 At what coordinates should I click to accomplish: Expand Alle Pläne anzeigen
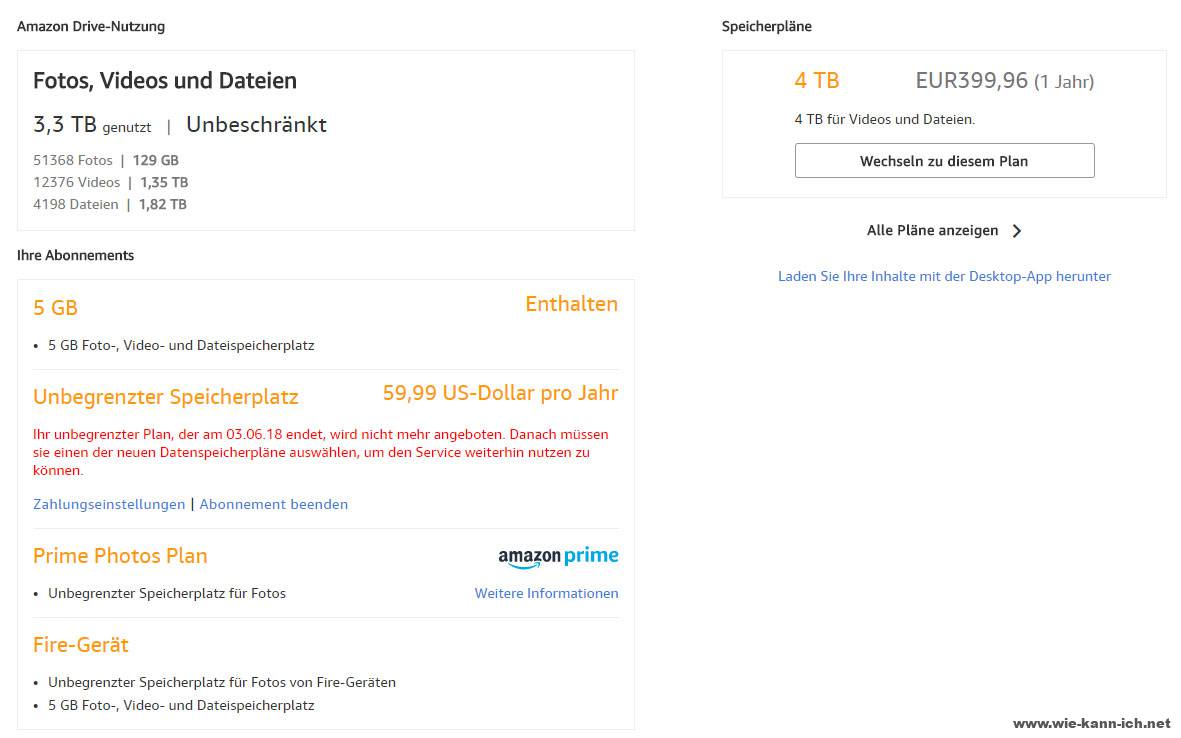coord(933,230)
